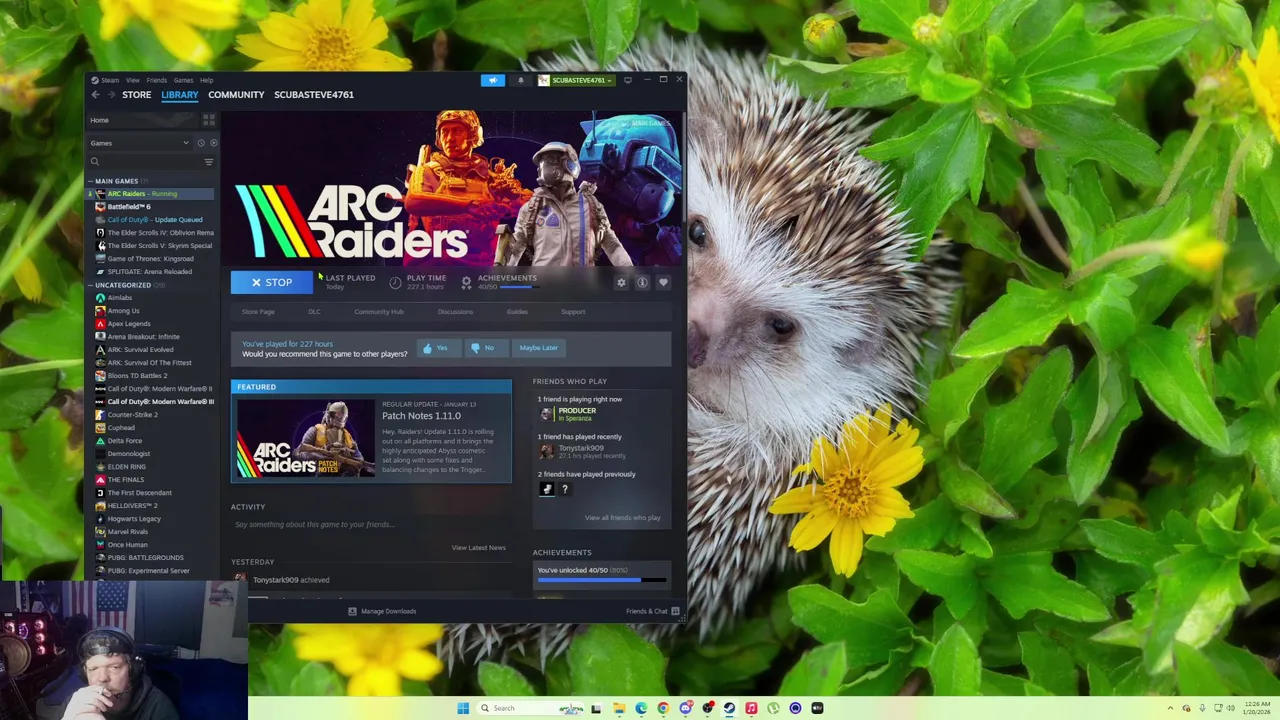Open game info icon

click(642, 283)
